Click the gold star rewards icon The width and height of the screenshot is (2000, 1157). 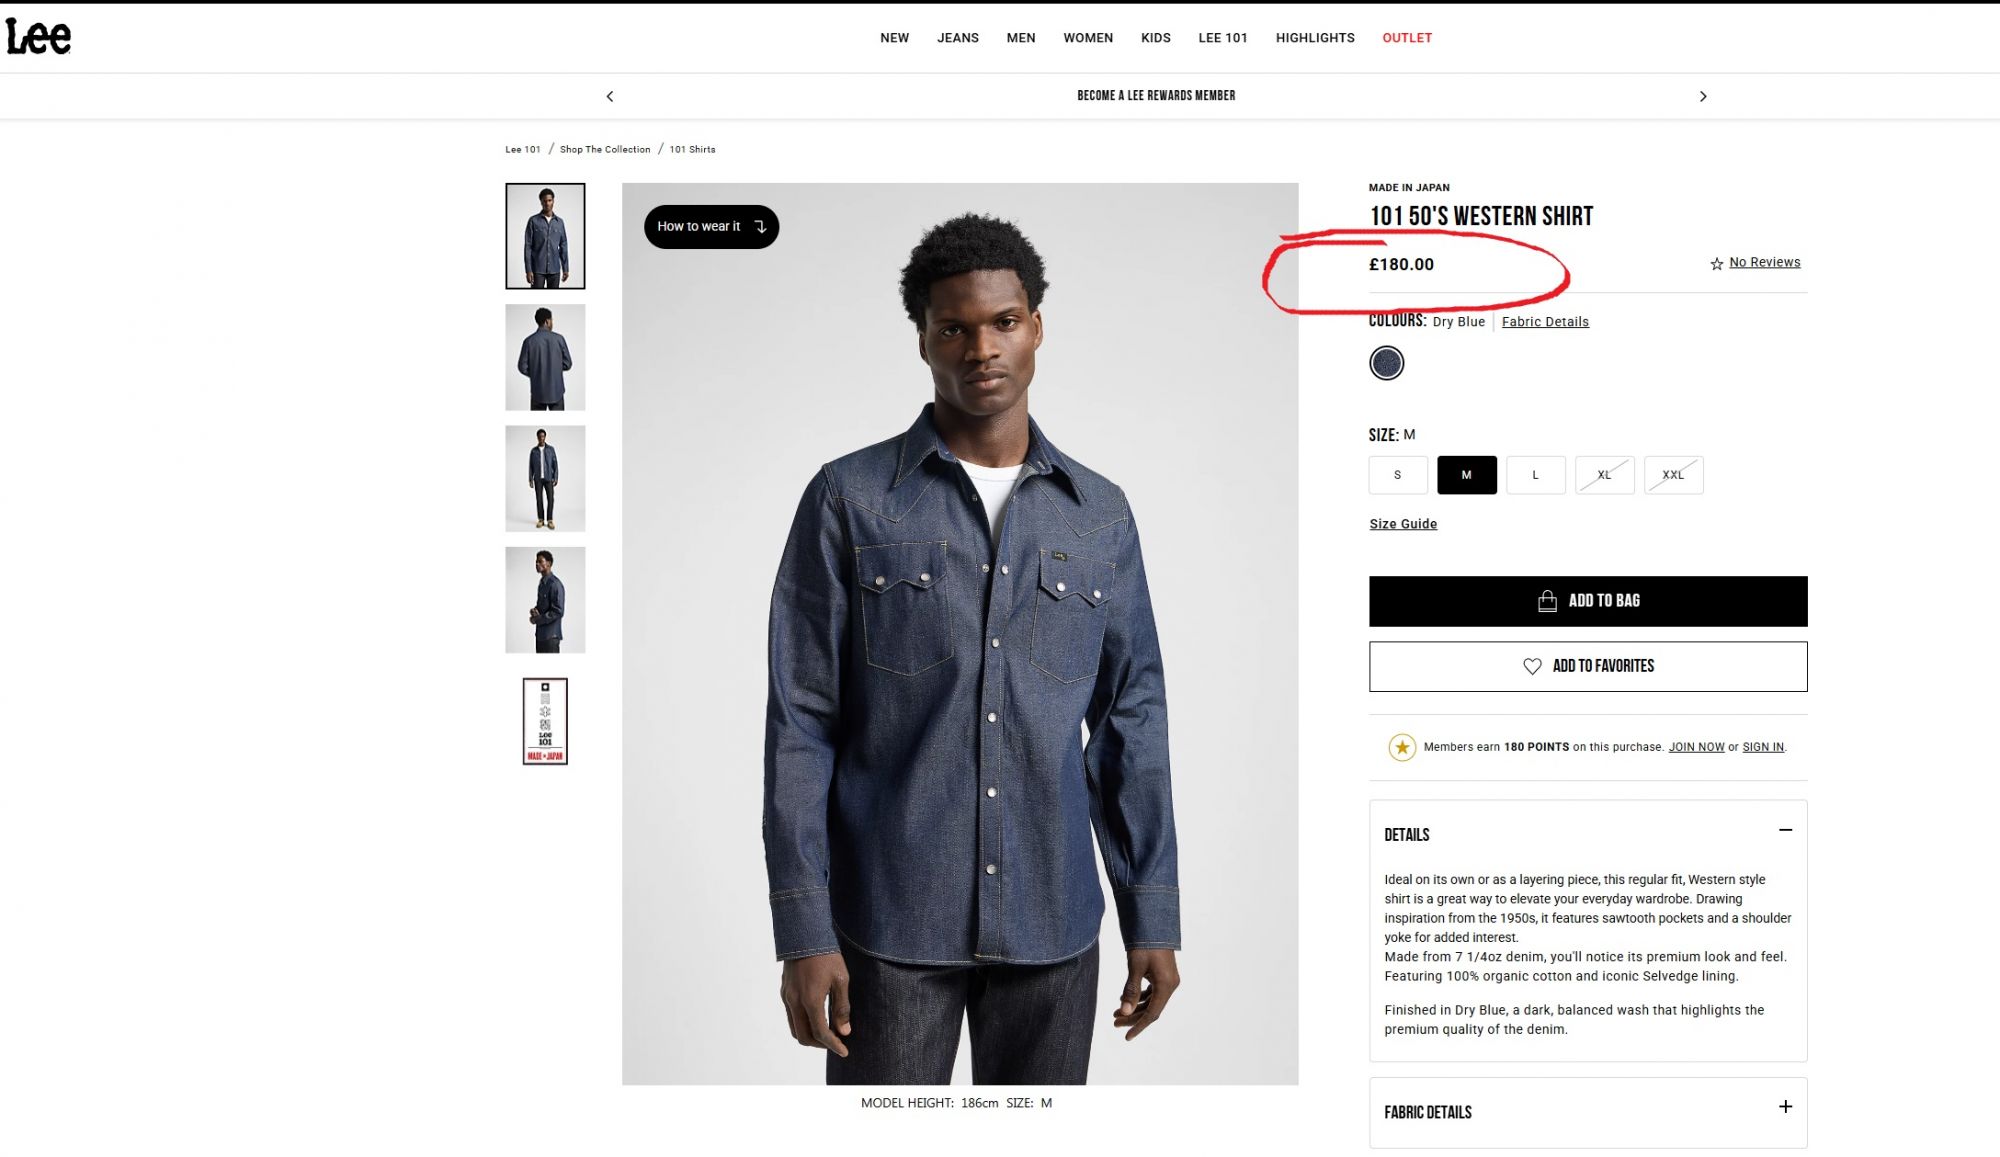pos(1402,747)
